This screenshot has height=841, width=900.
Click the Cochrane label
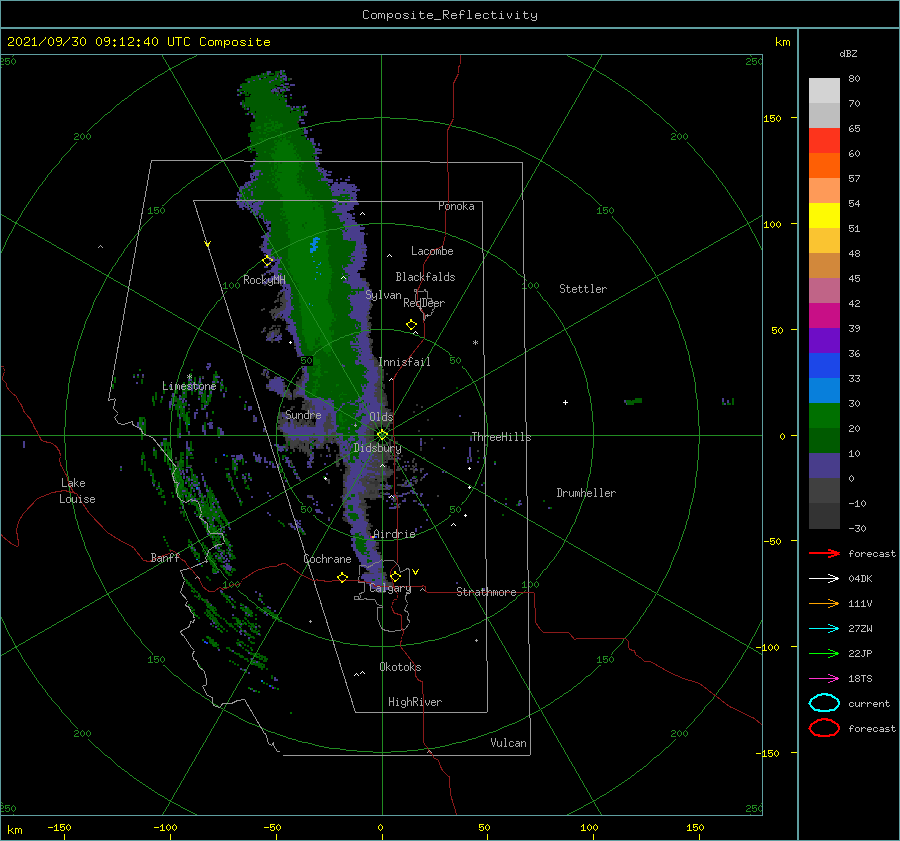point(327,559)
